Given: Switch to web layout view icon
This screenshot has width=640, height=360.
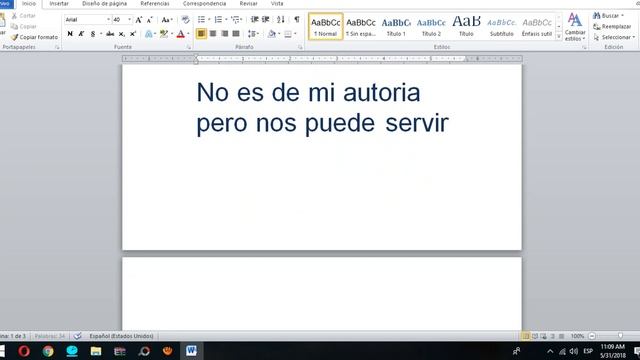Looking at the screenshot, I should [x=544, y=336].
